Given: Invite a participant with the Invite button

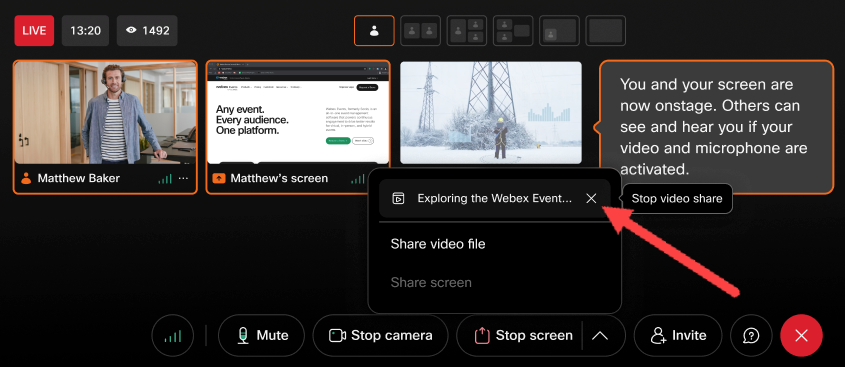Looking at the screenshot, I should 678,336.
